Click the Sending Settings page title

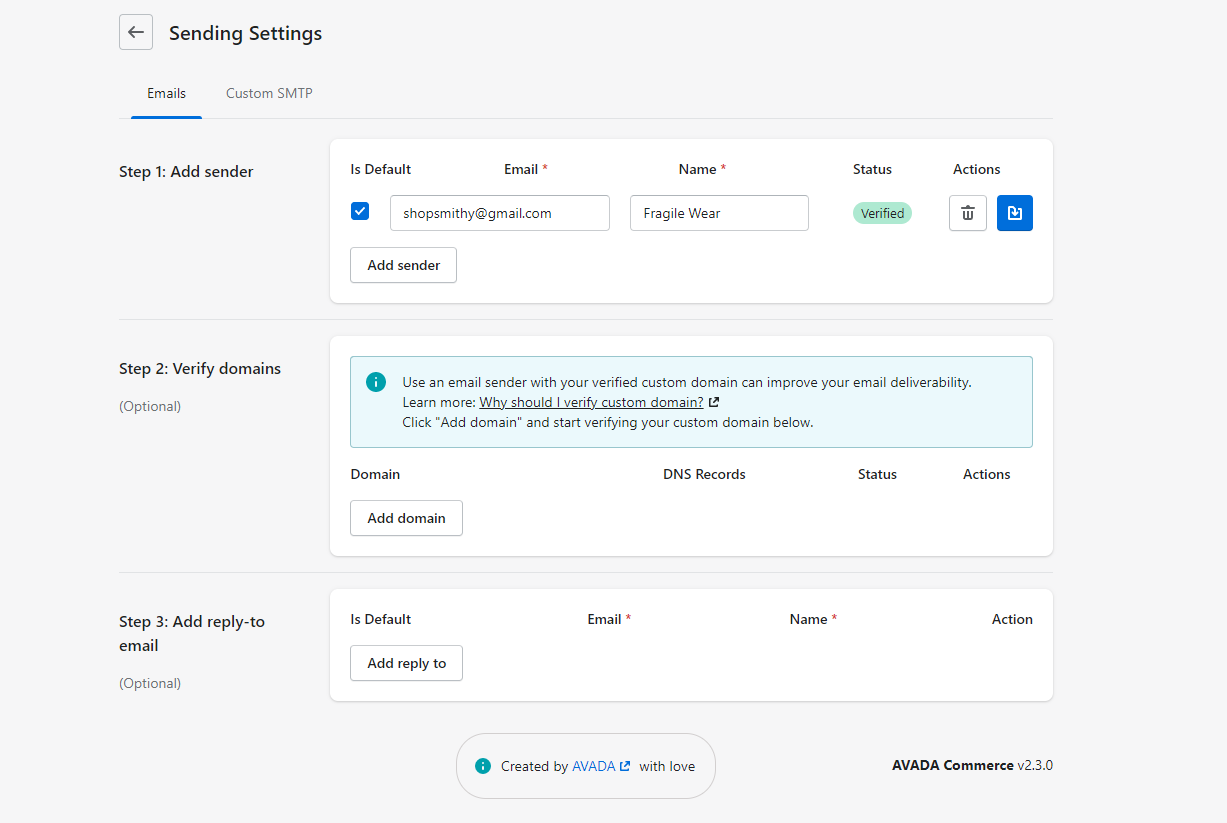(x=245, y=33)
